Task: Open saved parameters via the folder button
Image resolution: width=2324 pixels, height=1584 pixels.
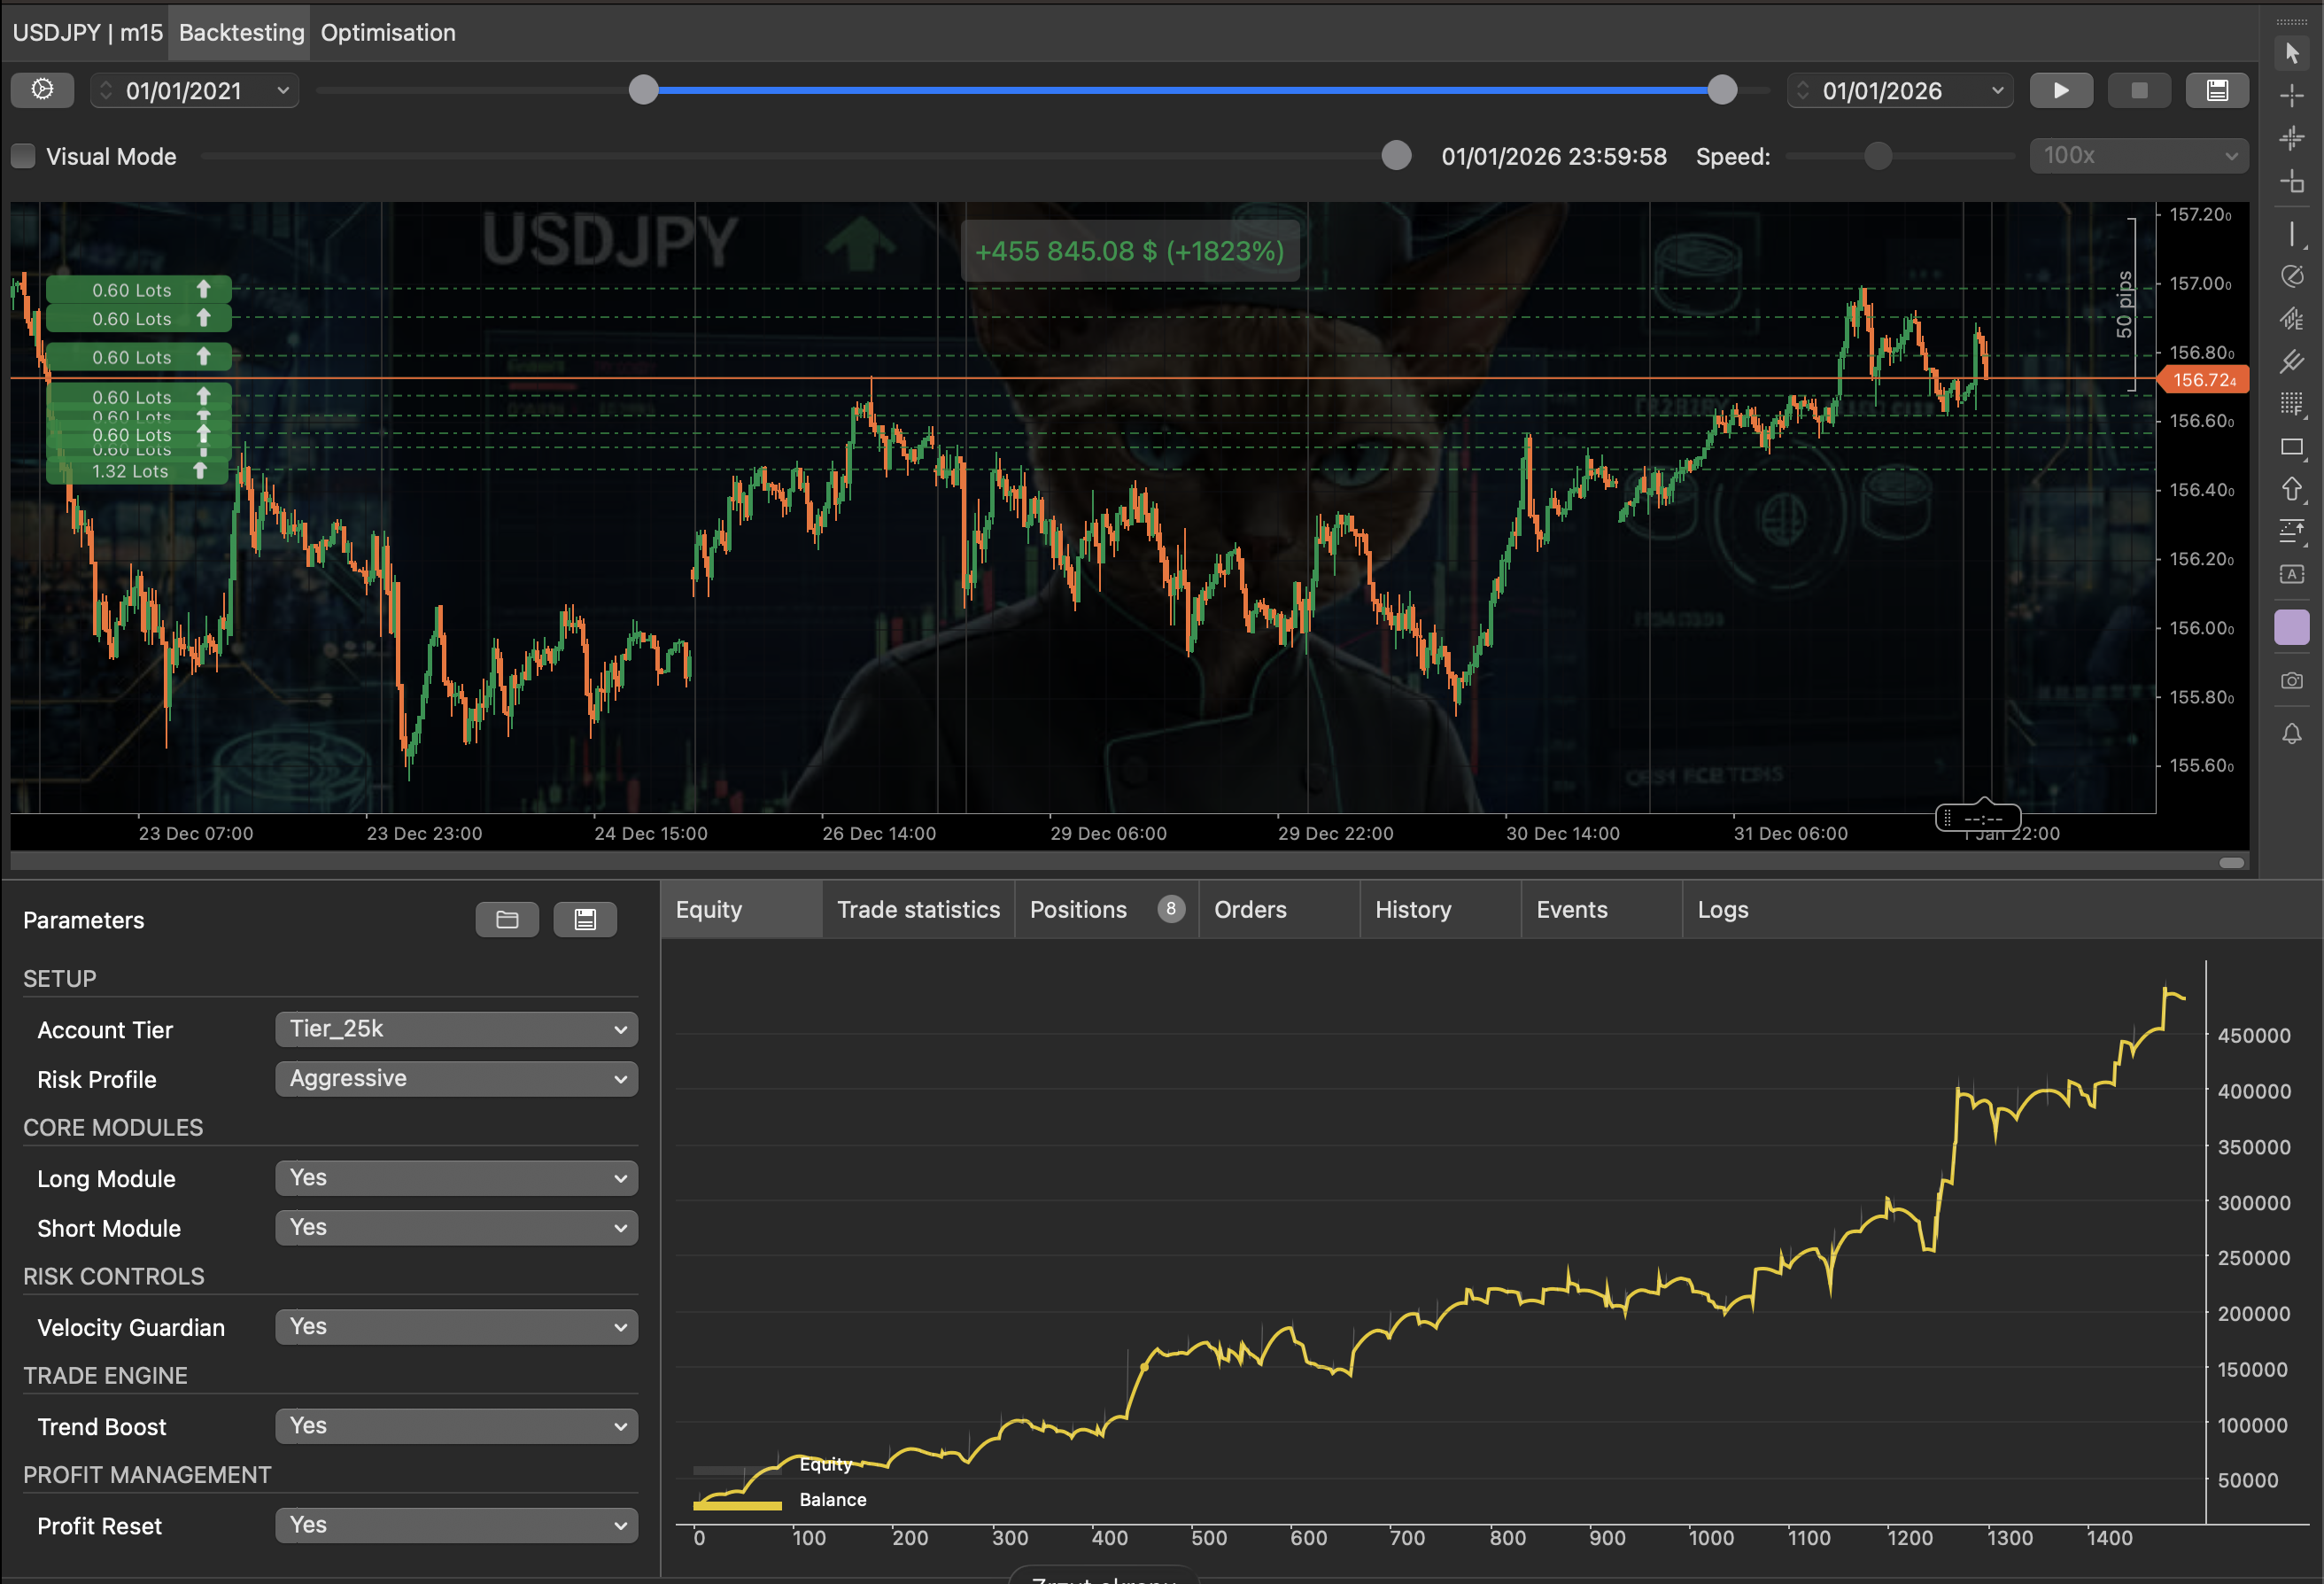Action: point(507,919)
